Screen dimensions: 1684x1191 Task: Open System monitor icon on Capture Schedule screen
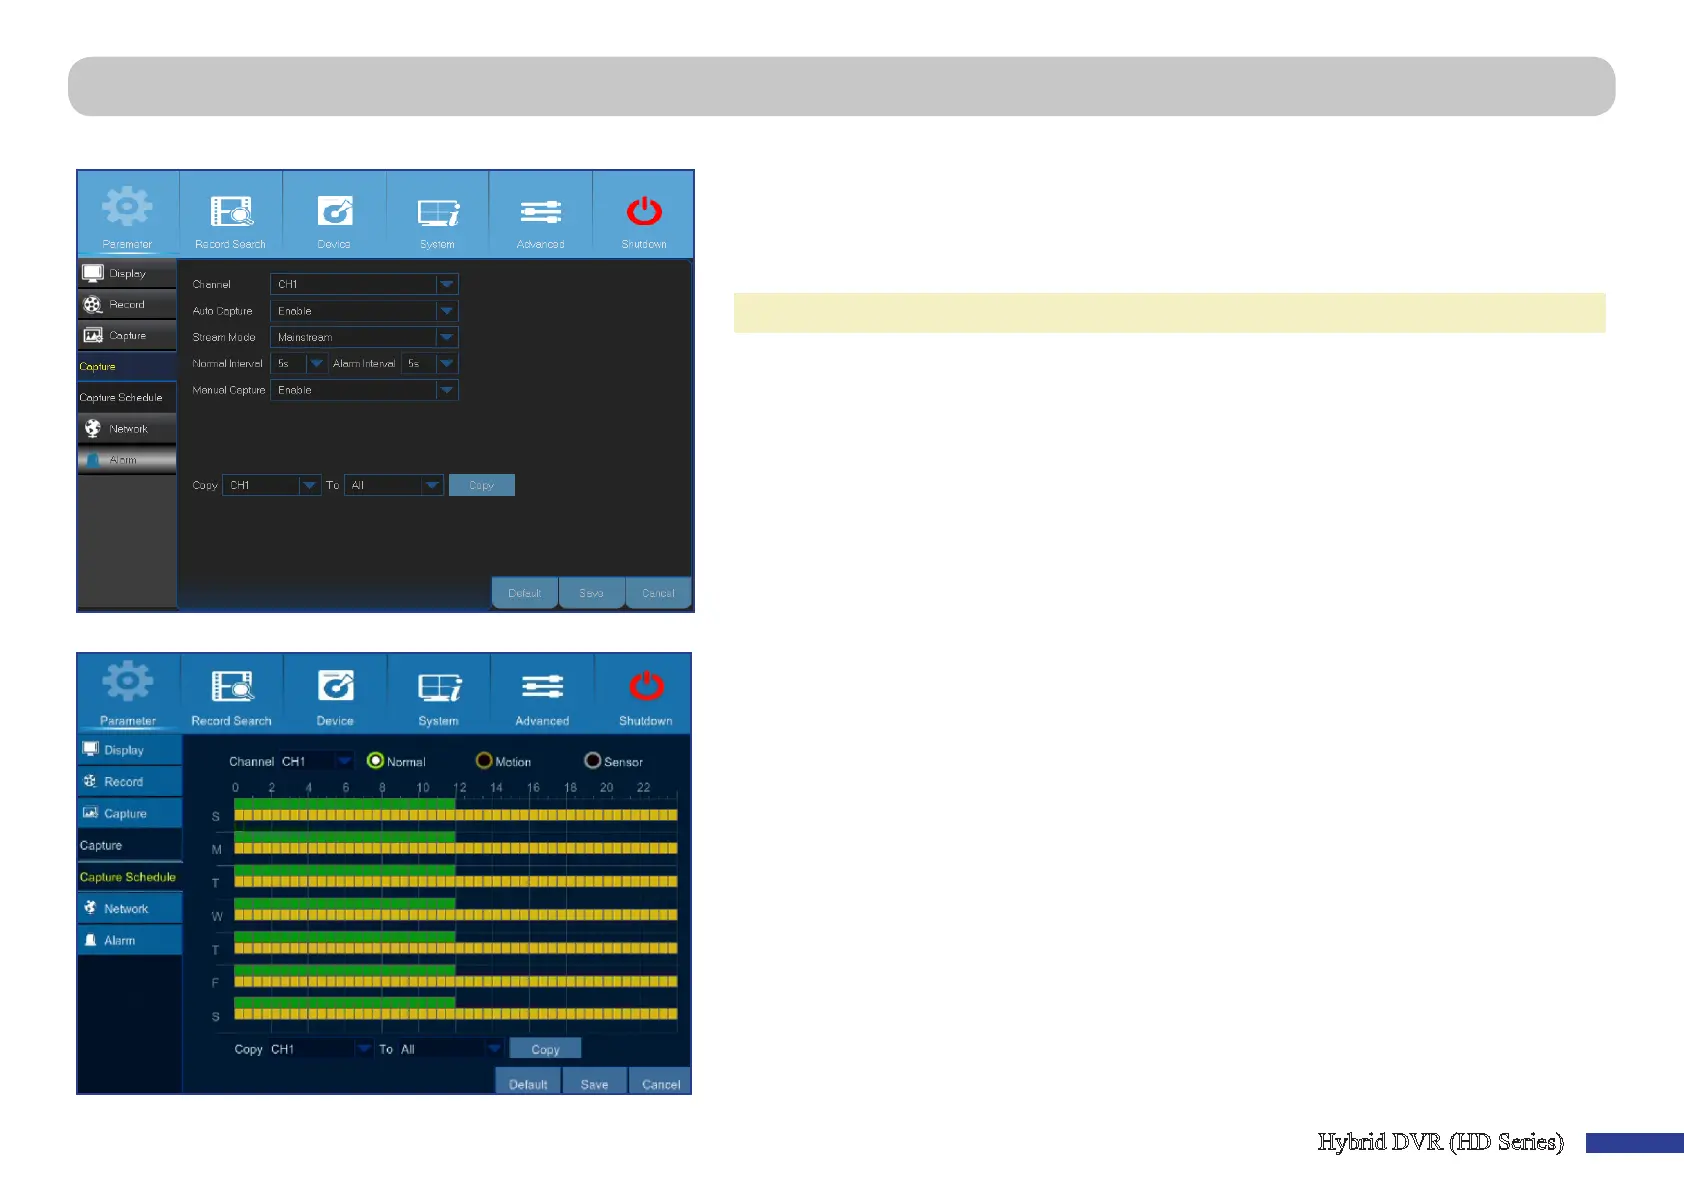440,688
